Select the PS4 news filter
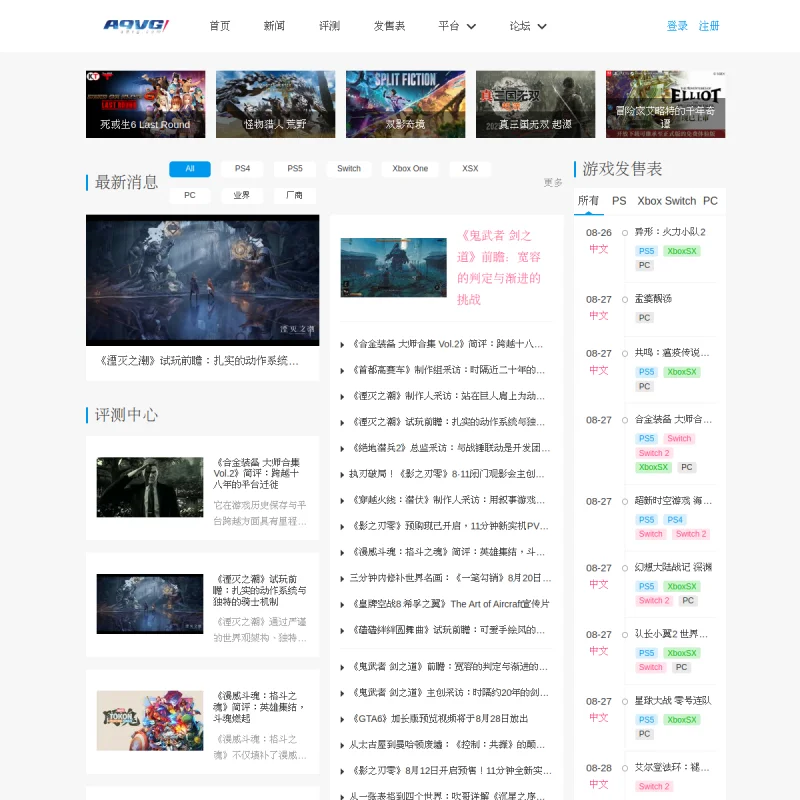 (242, 169)
